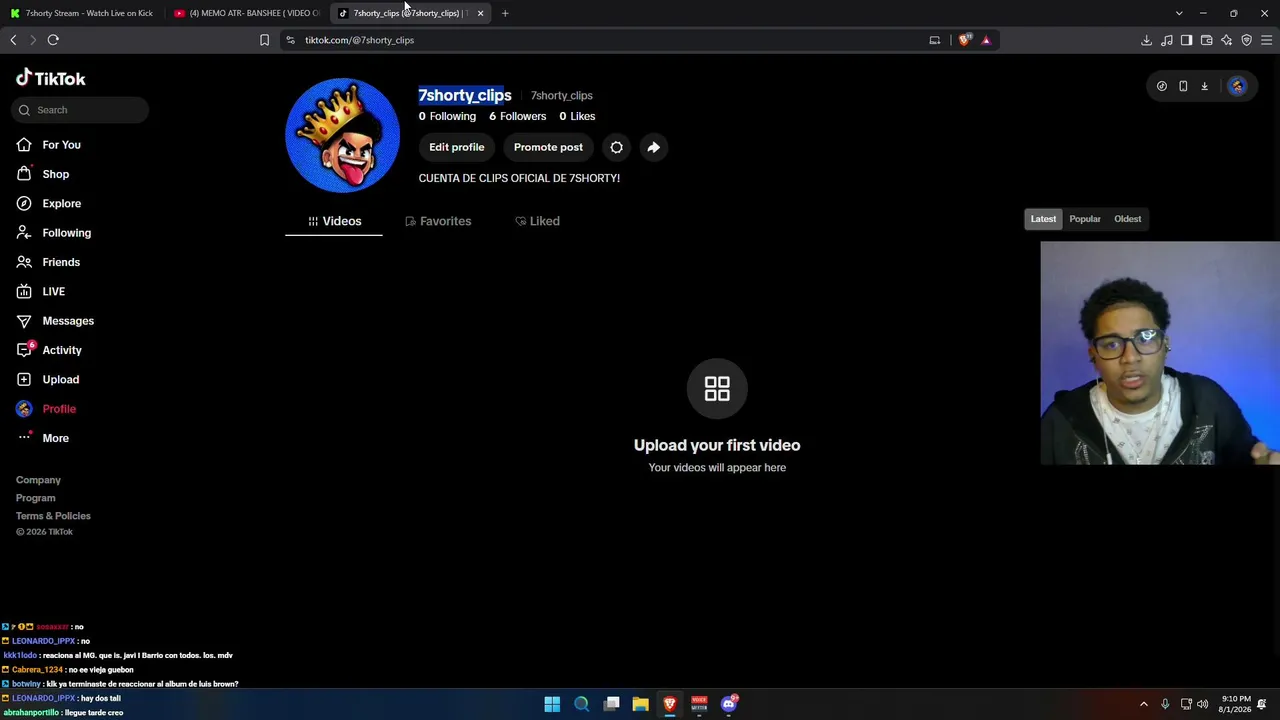Sort videos by Latest
Viewport: 1280px width, 720px height.
(1043, 219)
